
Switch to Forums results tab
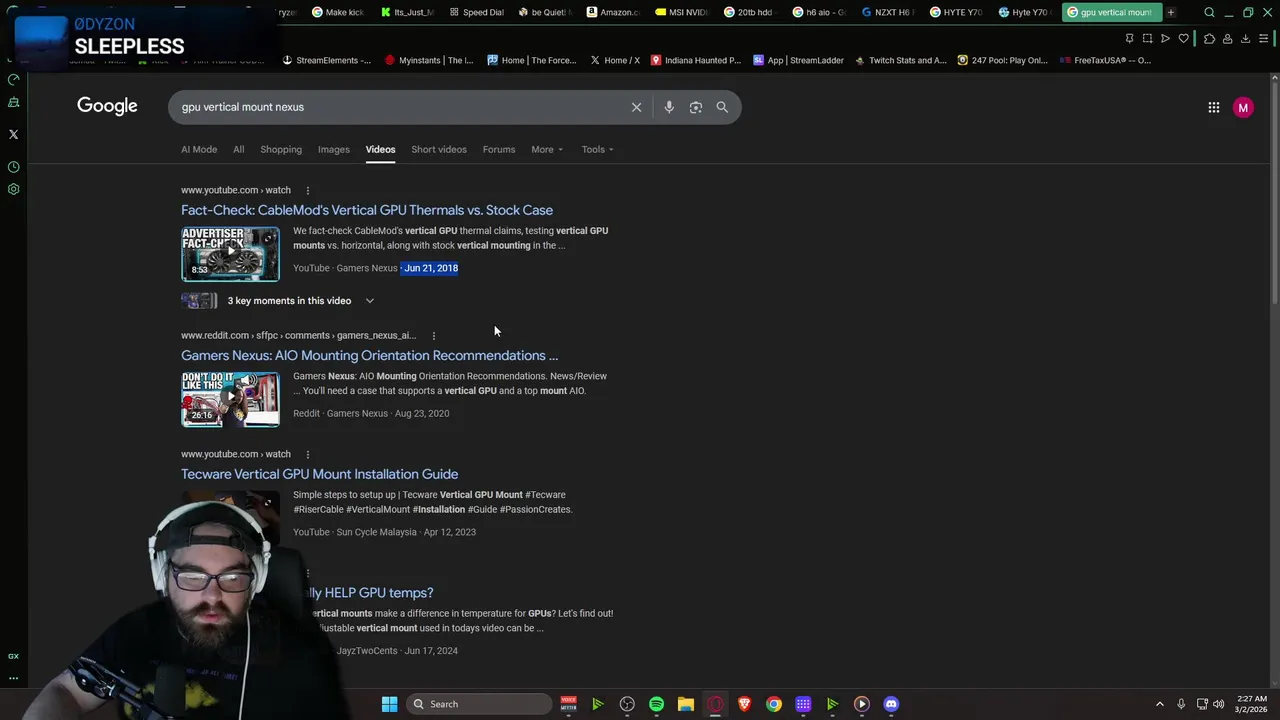coord(499,149)
